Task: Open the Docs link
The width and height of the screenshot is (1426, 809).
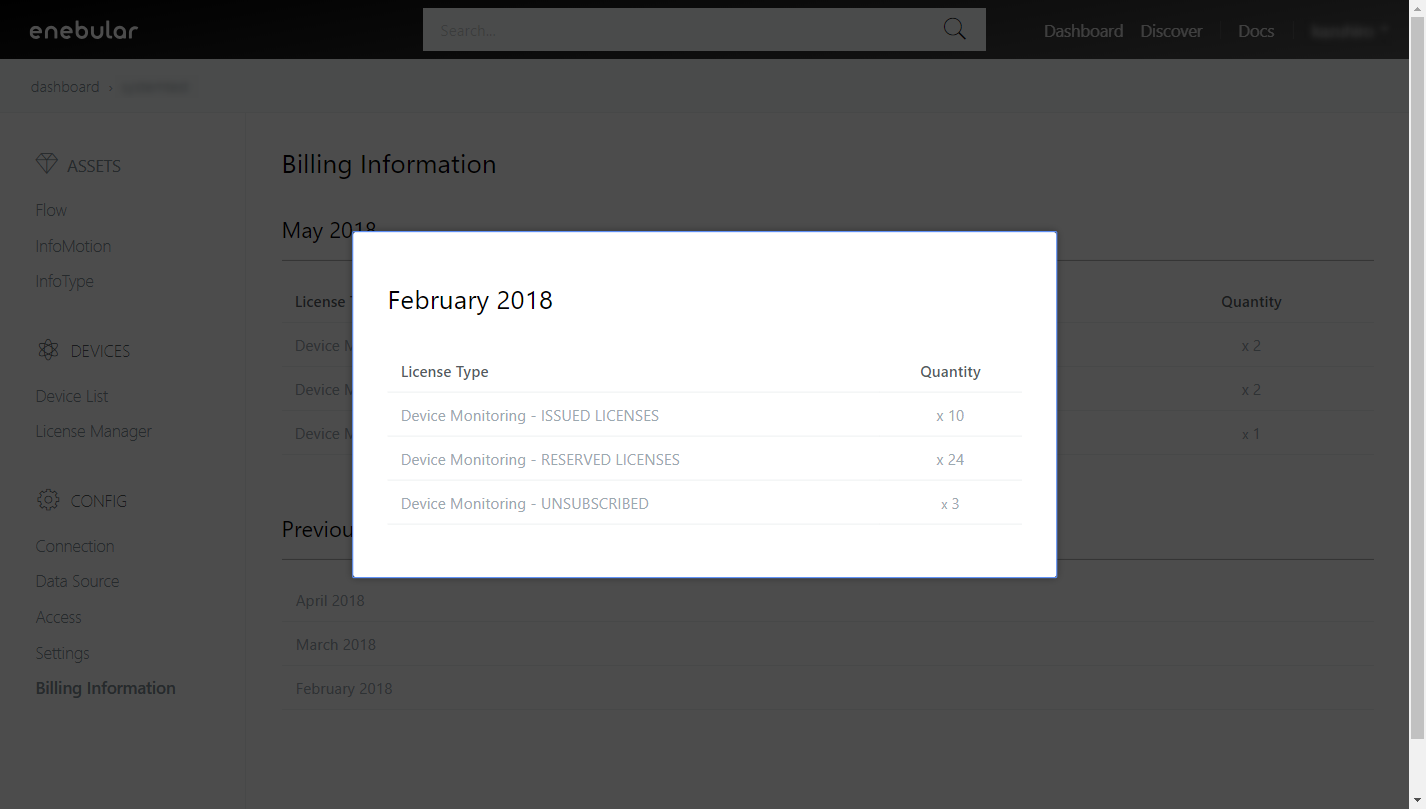Action: coord(1255,31)
